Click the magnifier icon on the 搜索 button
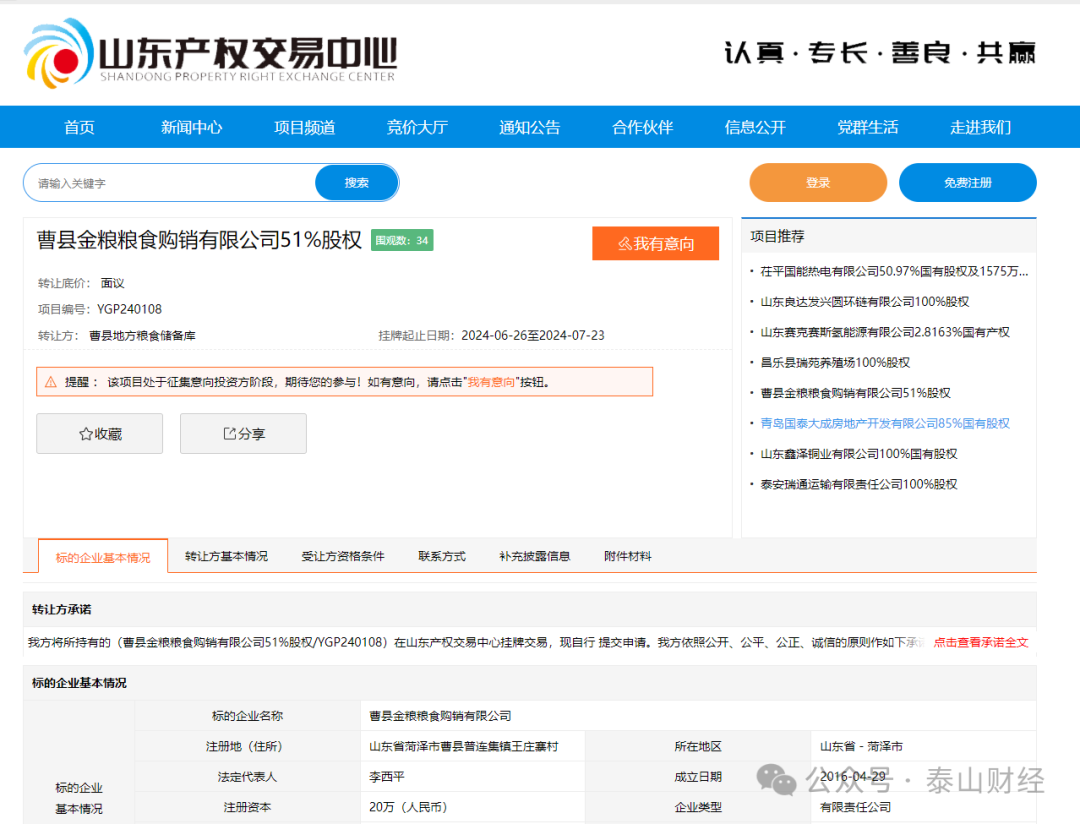The width and height of the screenshot is (1080, 824). coord(356,182)
